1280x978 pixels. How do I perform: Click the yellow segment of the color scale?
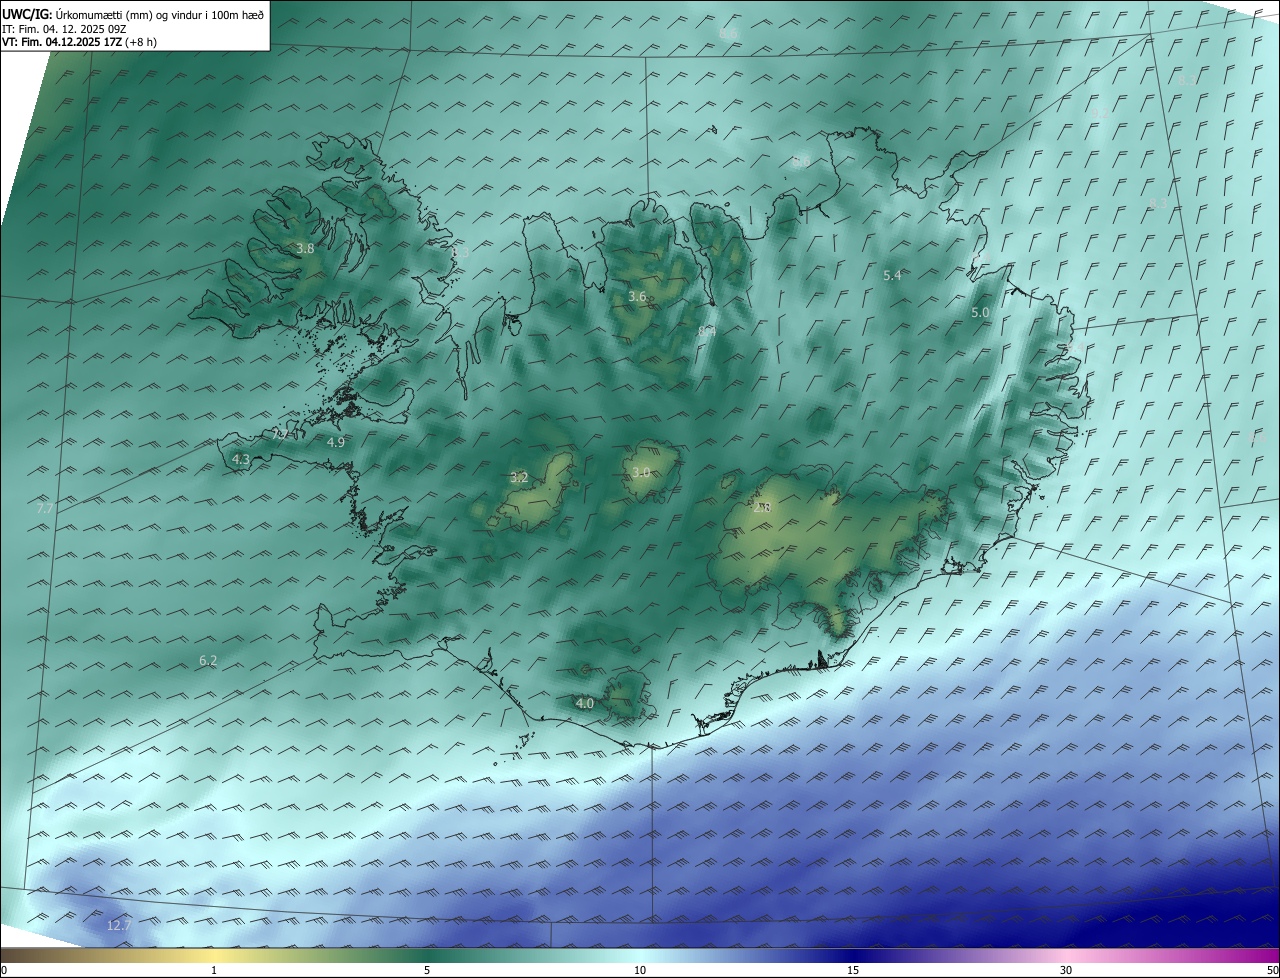pos(214,955)
